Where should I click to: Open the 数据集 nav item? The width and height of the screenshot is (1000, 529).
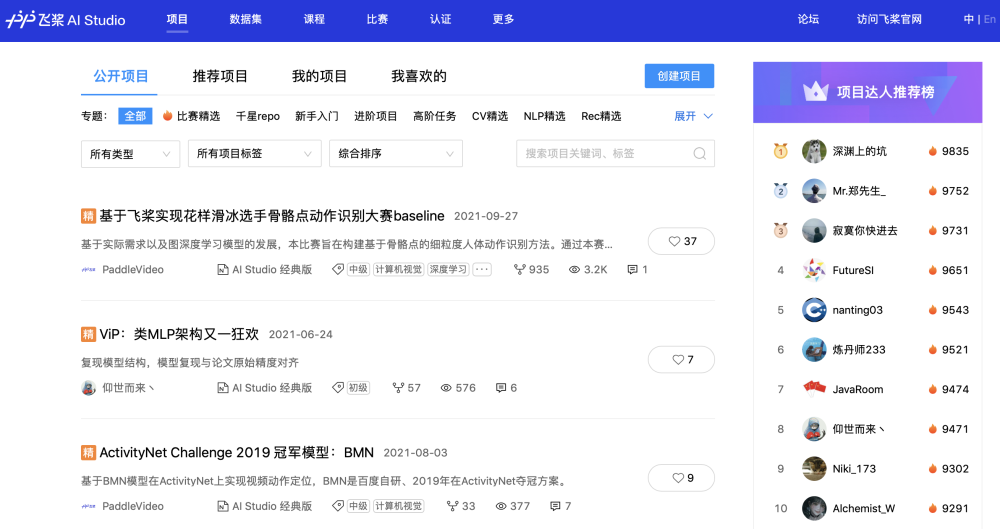[x=246, y=19]
